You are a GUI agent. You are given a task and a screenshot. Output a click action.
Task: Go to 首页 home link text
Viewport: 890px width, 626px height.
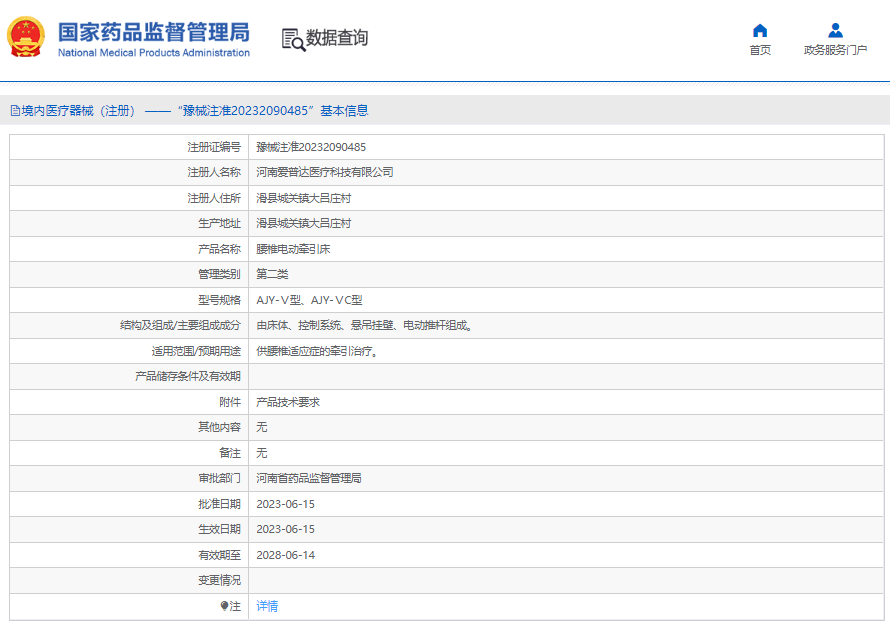760,51
